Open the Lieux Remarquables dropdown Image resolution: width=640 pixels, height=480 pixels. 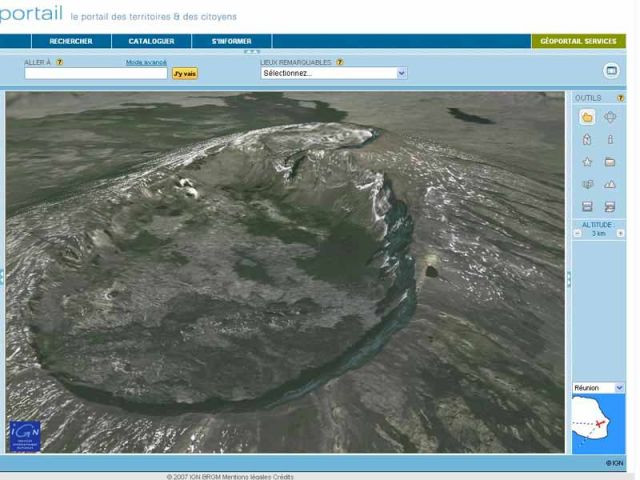tap(333, 73)
